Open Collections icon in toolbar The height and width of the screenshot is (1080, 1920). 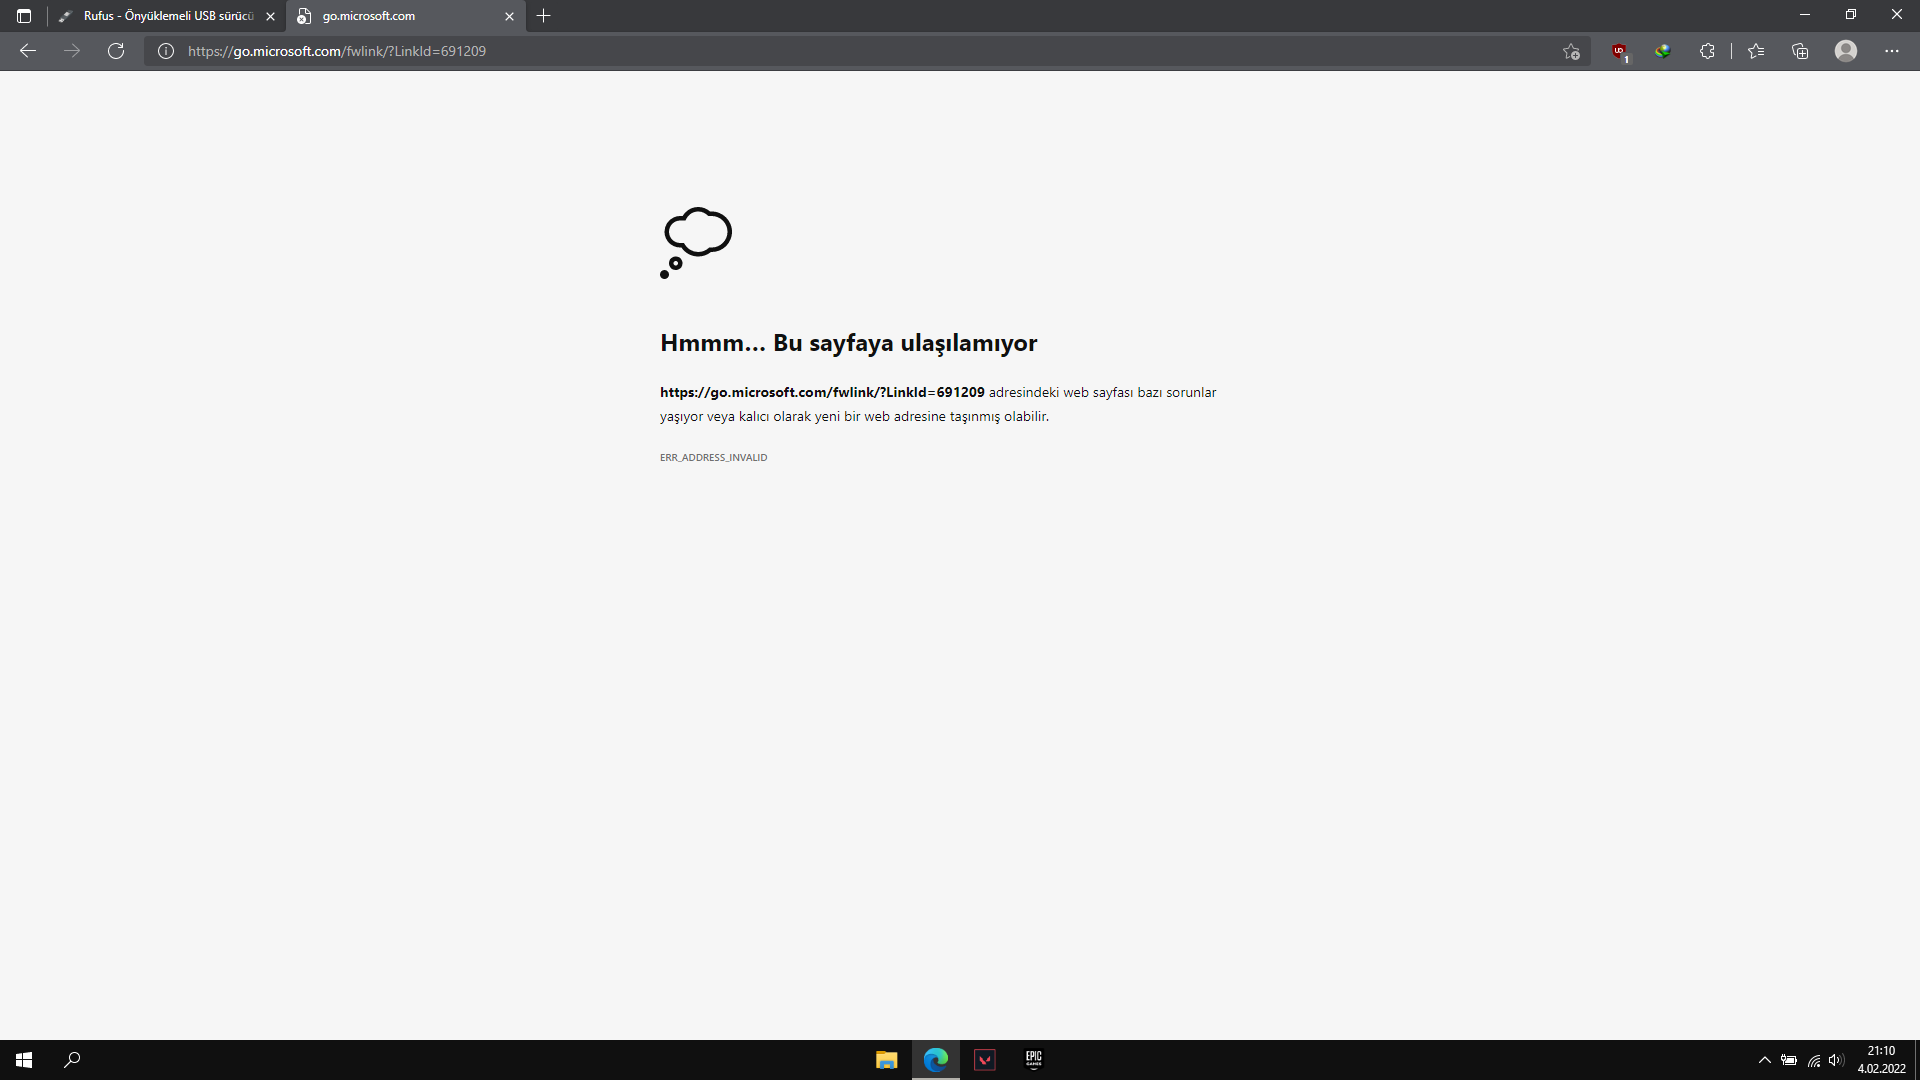[x=1800, y=51]
